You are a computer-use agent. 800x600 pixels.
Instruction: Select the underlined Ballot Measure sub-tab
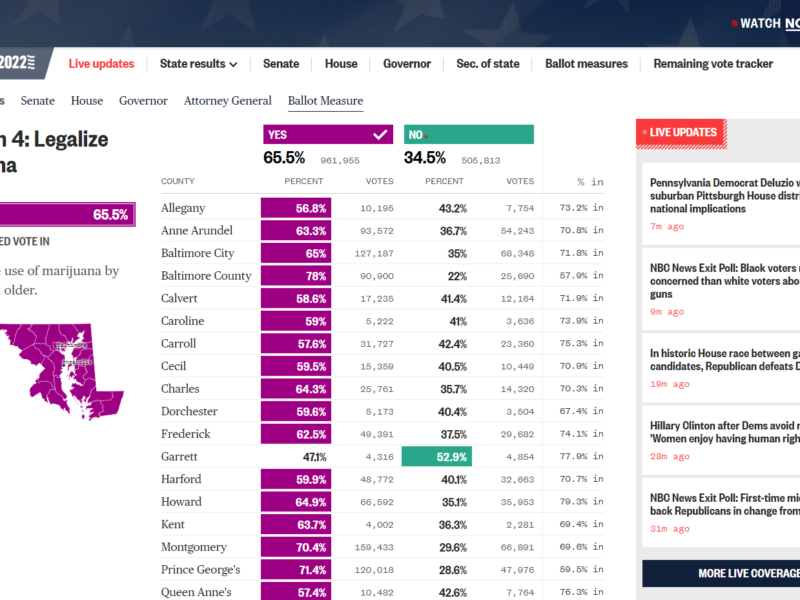325,101
